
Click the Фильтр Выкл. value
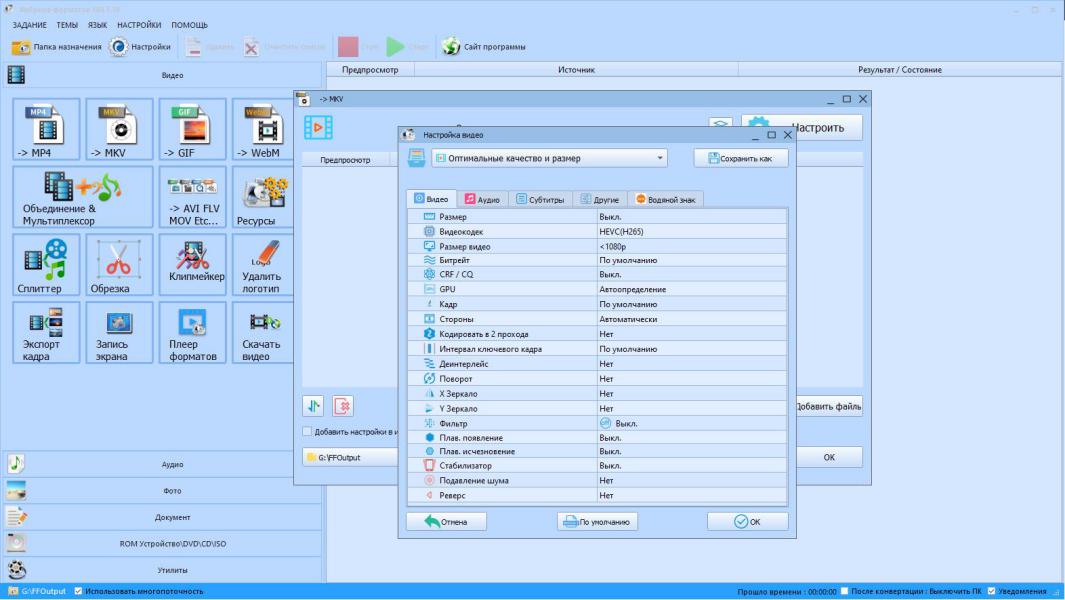click(691, 423)
